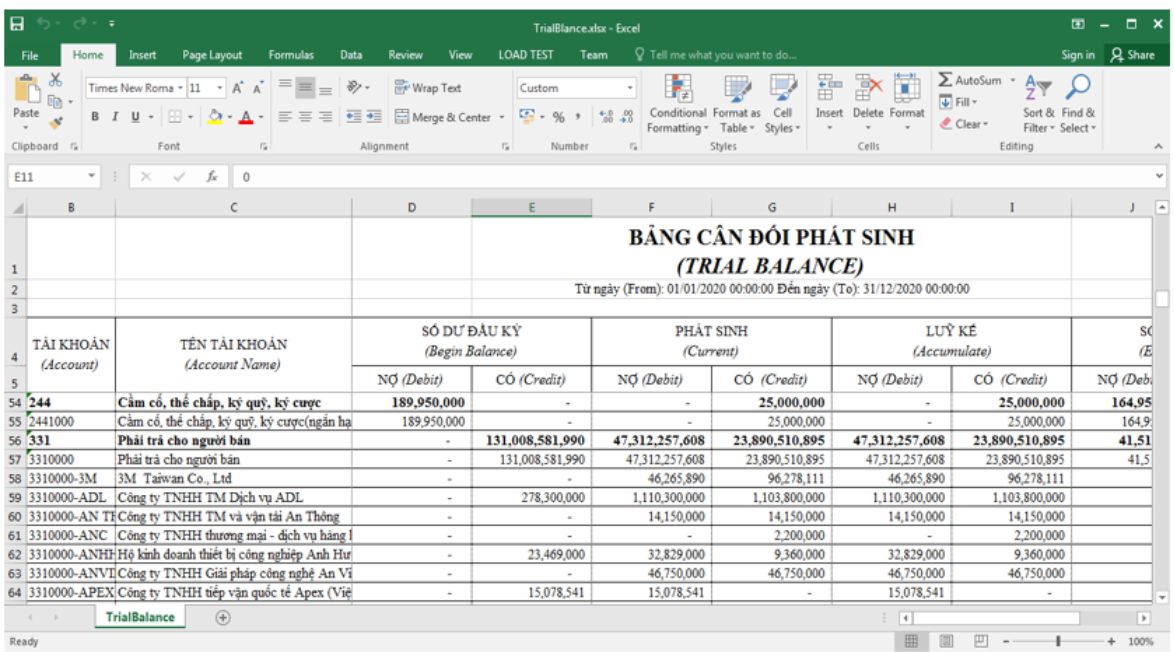Expand the Custom number format dropdown
The width and height of the screenshot is (1174, 652).
coord(630,88)
